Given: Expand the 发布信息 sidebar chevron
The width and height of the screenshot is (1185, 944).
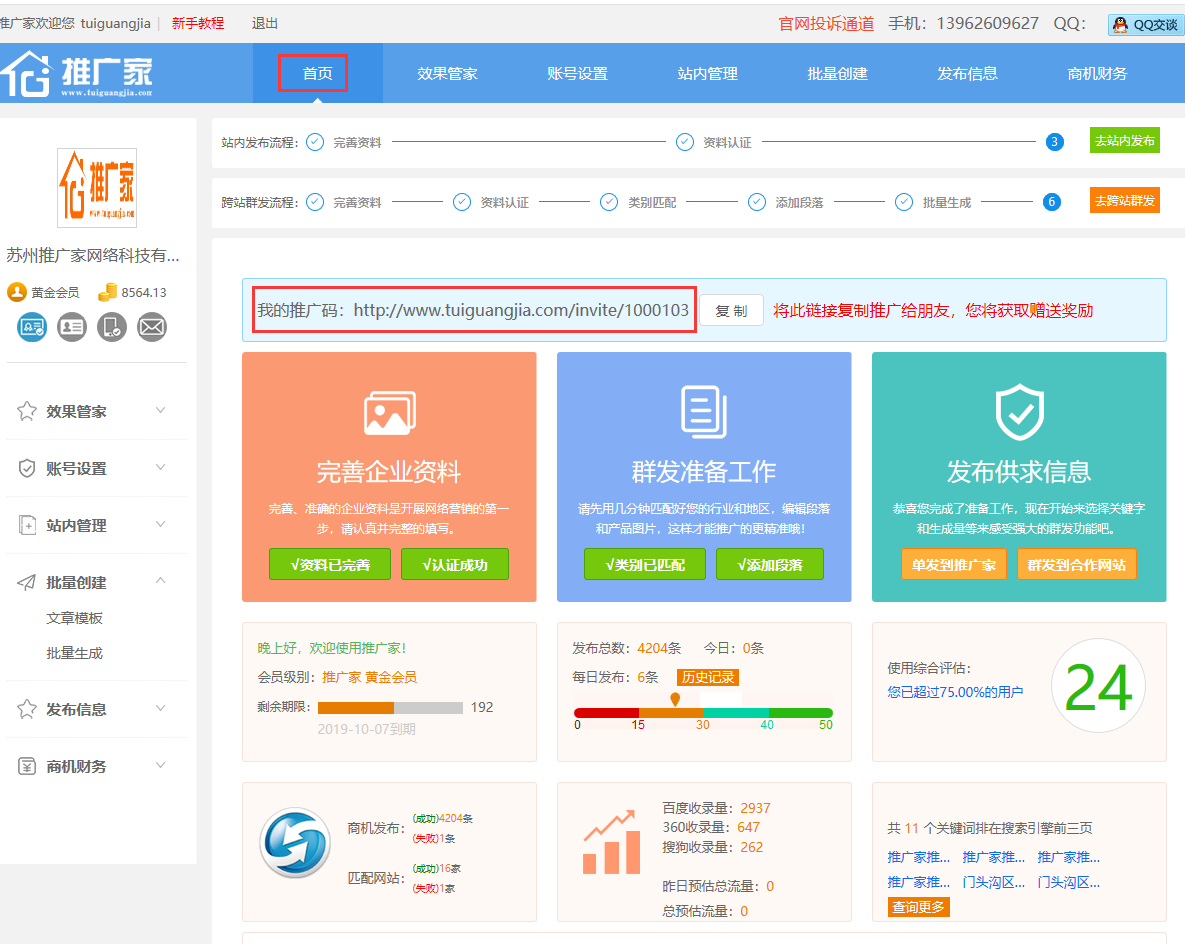Looking at the screenshot, I should coord(160,708).
